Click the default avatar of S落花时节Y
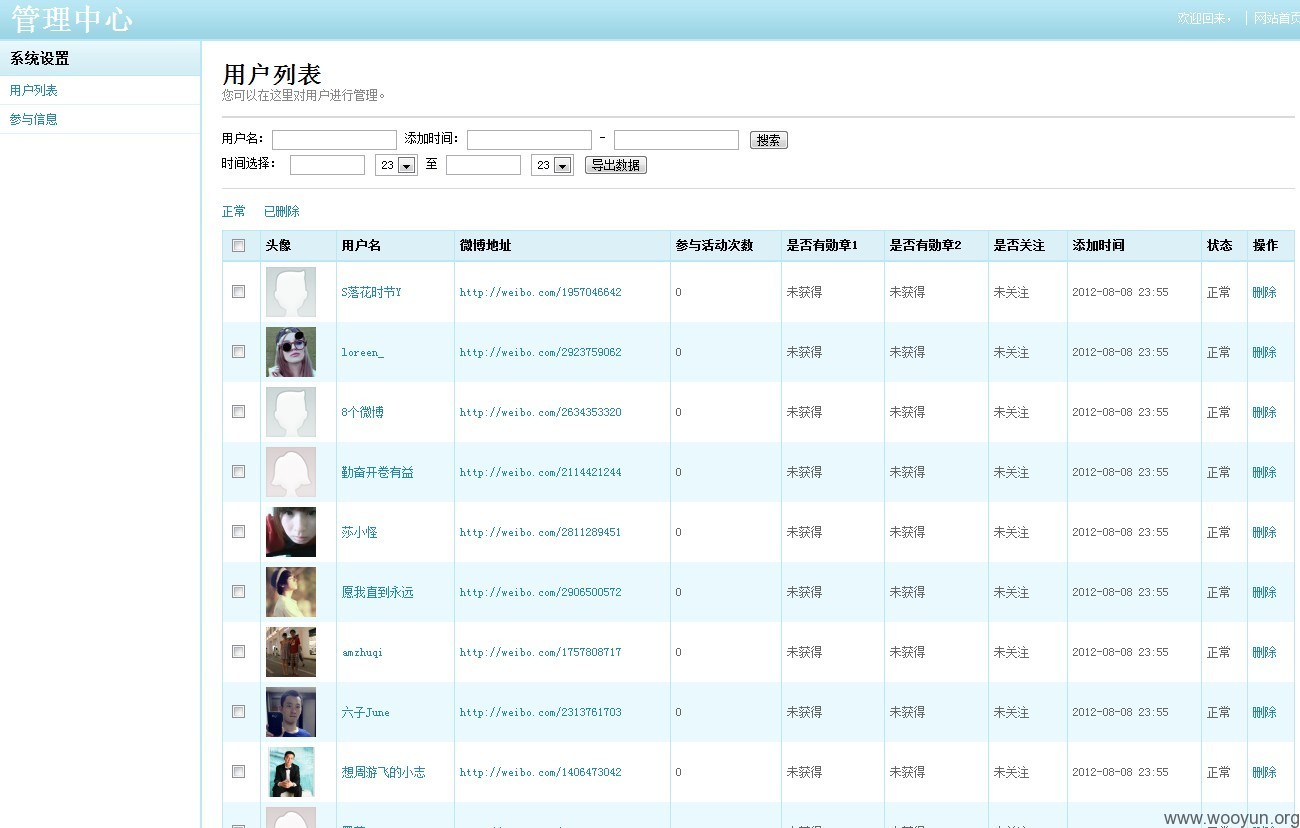The width and height of the screenshot is (1300, 828). (291, 292)
